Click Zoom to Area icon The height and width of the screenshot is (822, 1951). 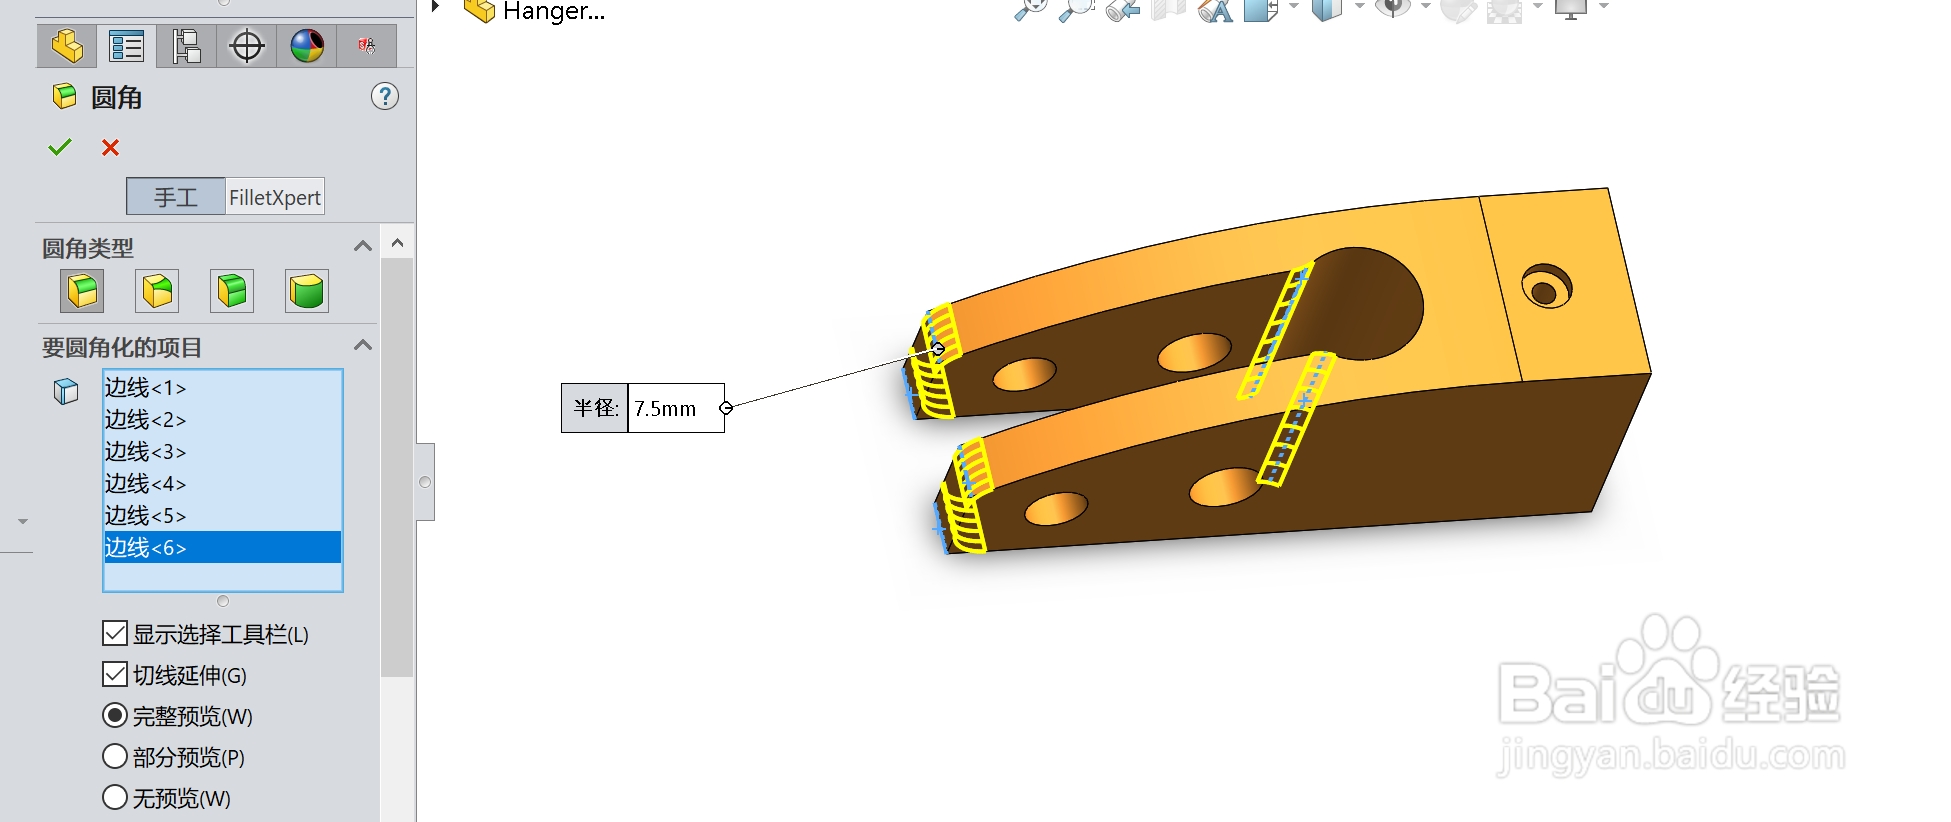pyautogui.click(x=1077, y=9)
